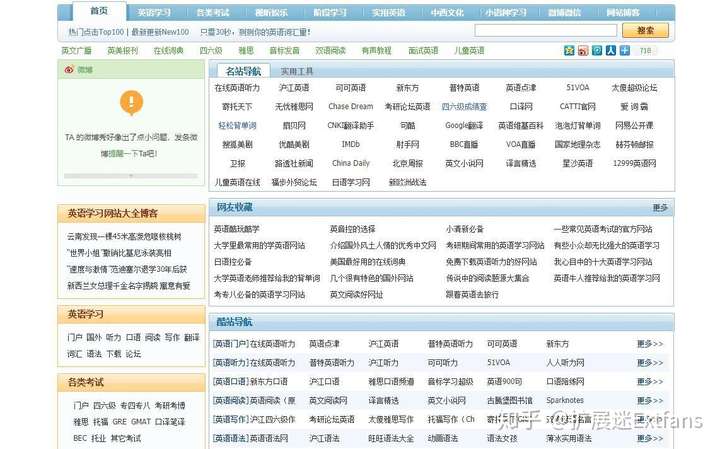This screenshot has width=720, height=449.
Task: Click the Weibo widget gray scroll bar
Action: (x=131, y=176)
